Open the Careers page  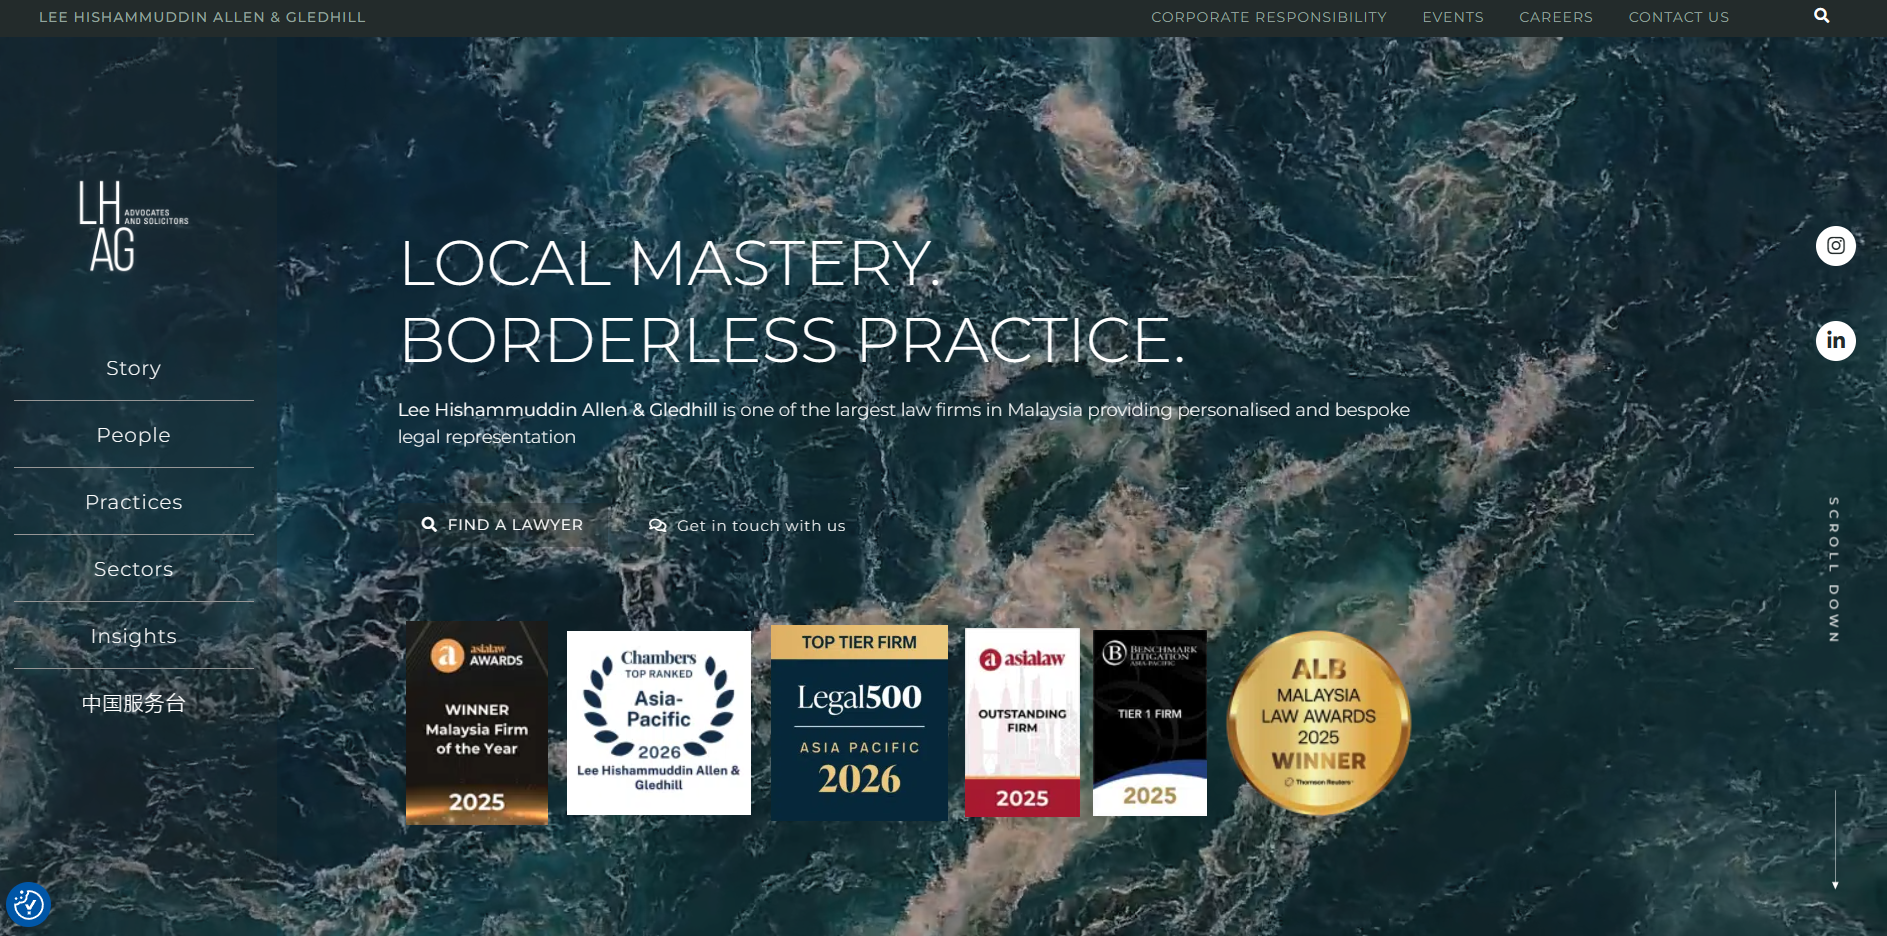(1556, 17)
